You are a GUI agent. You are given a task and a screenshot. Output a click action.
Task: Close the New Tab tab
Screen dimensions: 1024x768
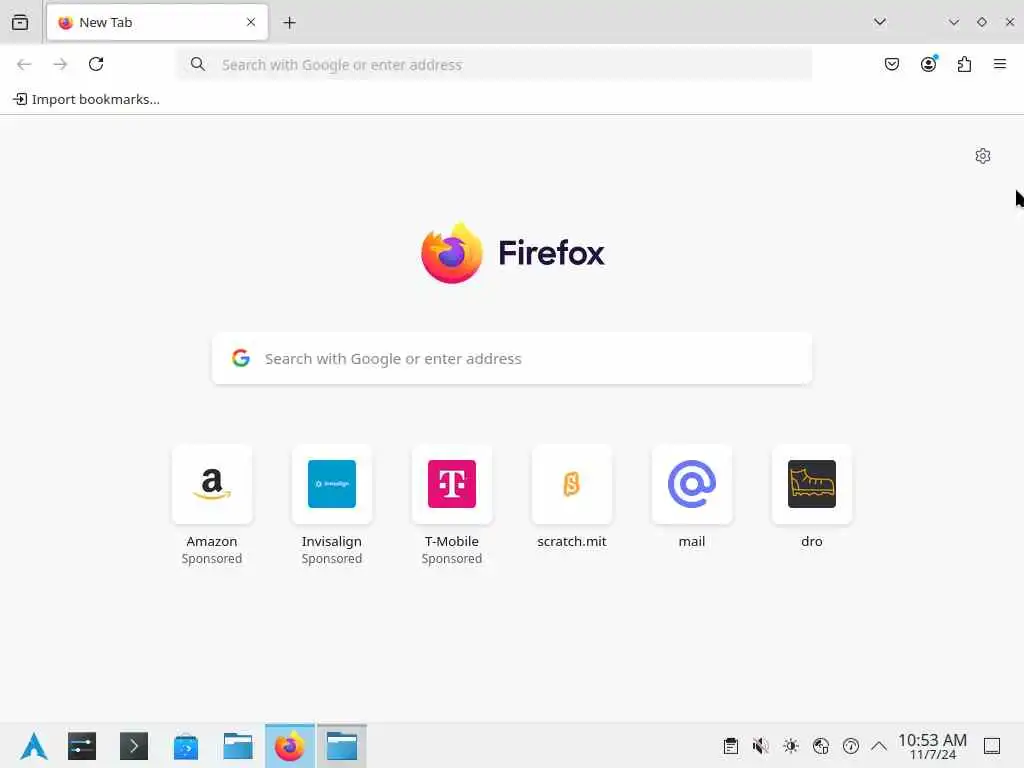(251, 22)
